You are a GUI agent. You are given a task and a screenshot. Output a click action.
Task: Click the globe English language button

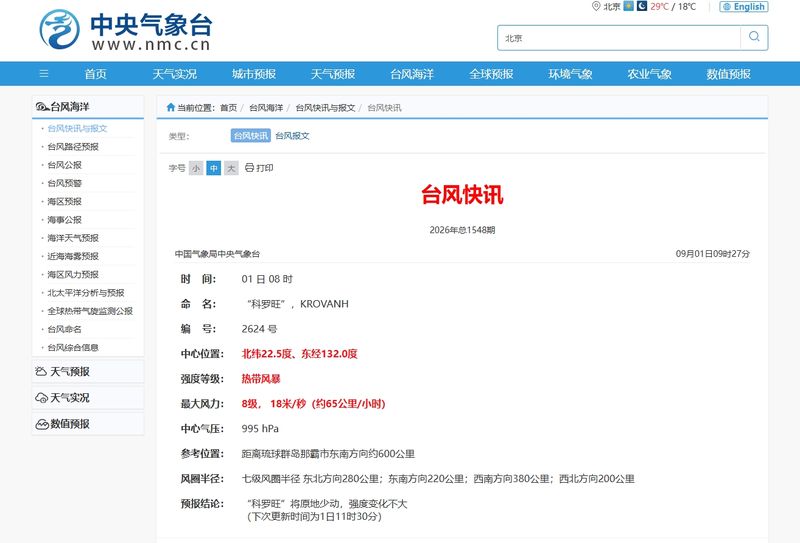(743, 7)
